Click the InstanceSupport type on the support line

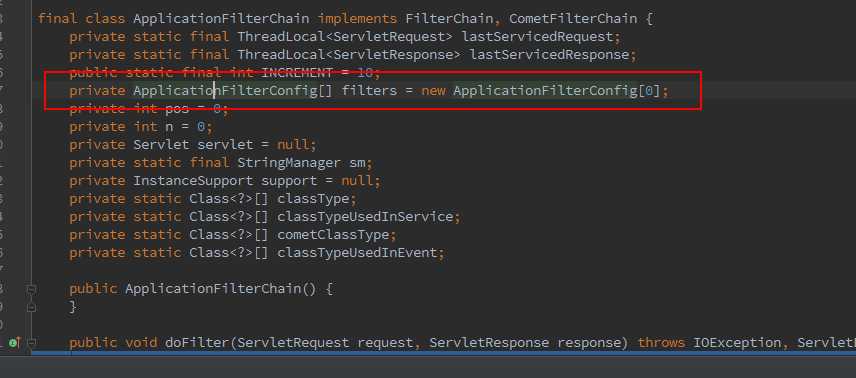pyautogui.click(x=193, y=181)
